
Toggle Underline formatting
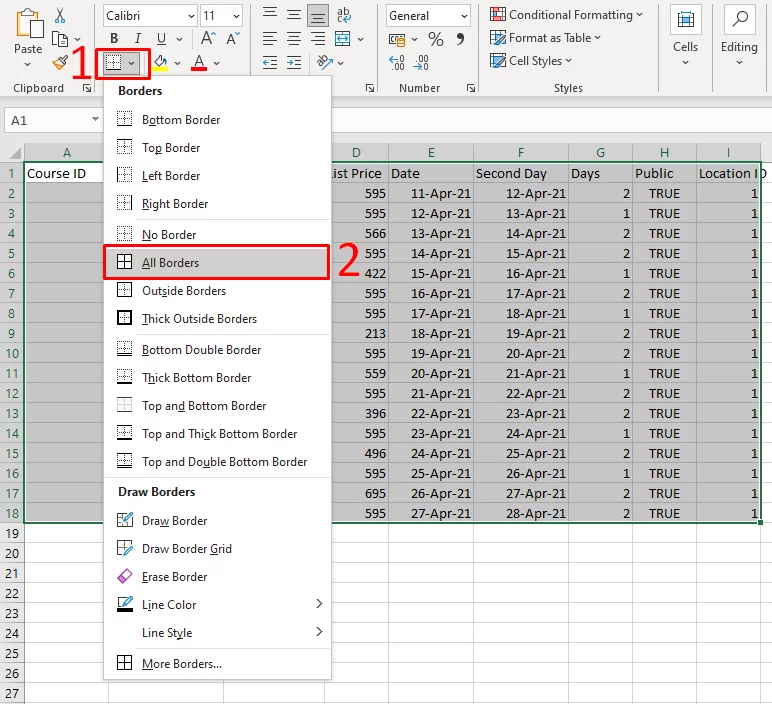[161, 38]
